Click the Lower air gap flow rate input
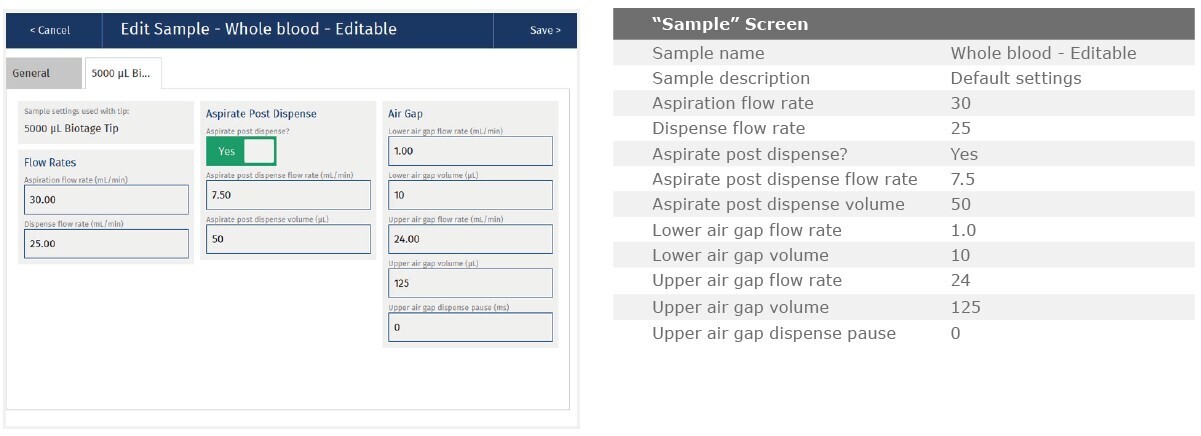 point(470,151)
